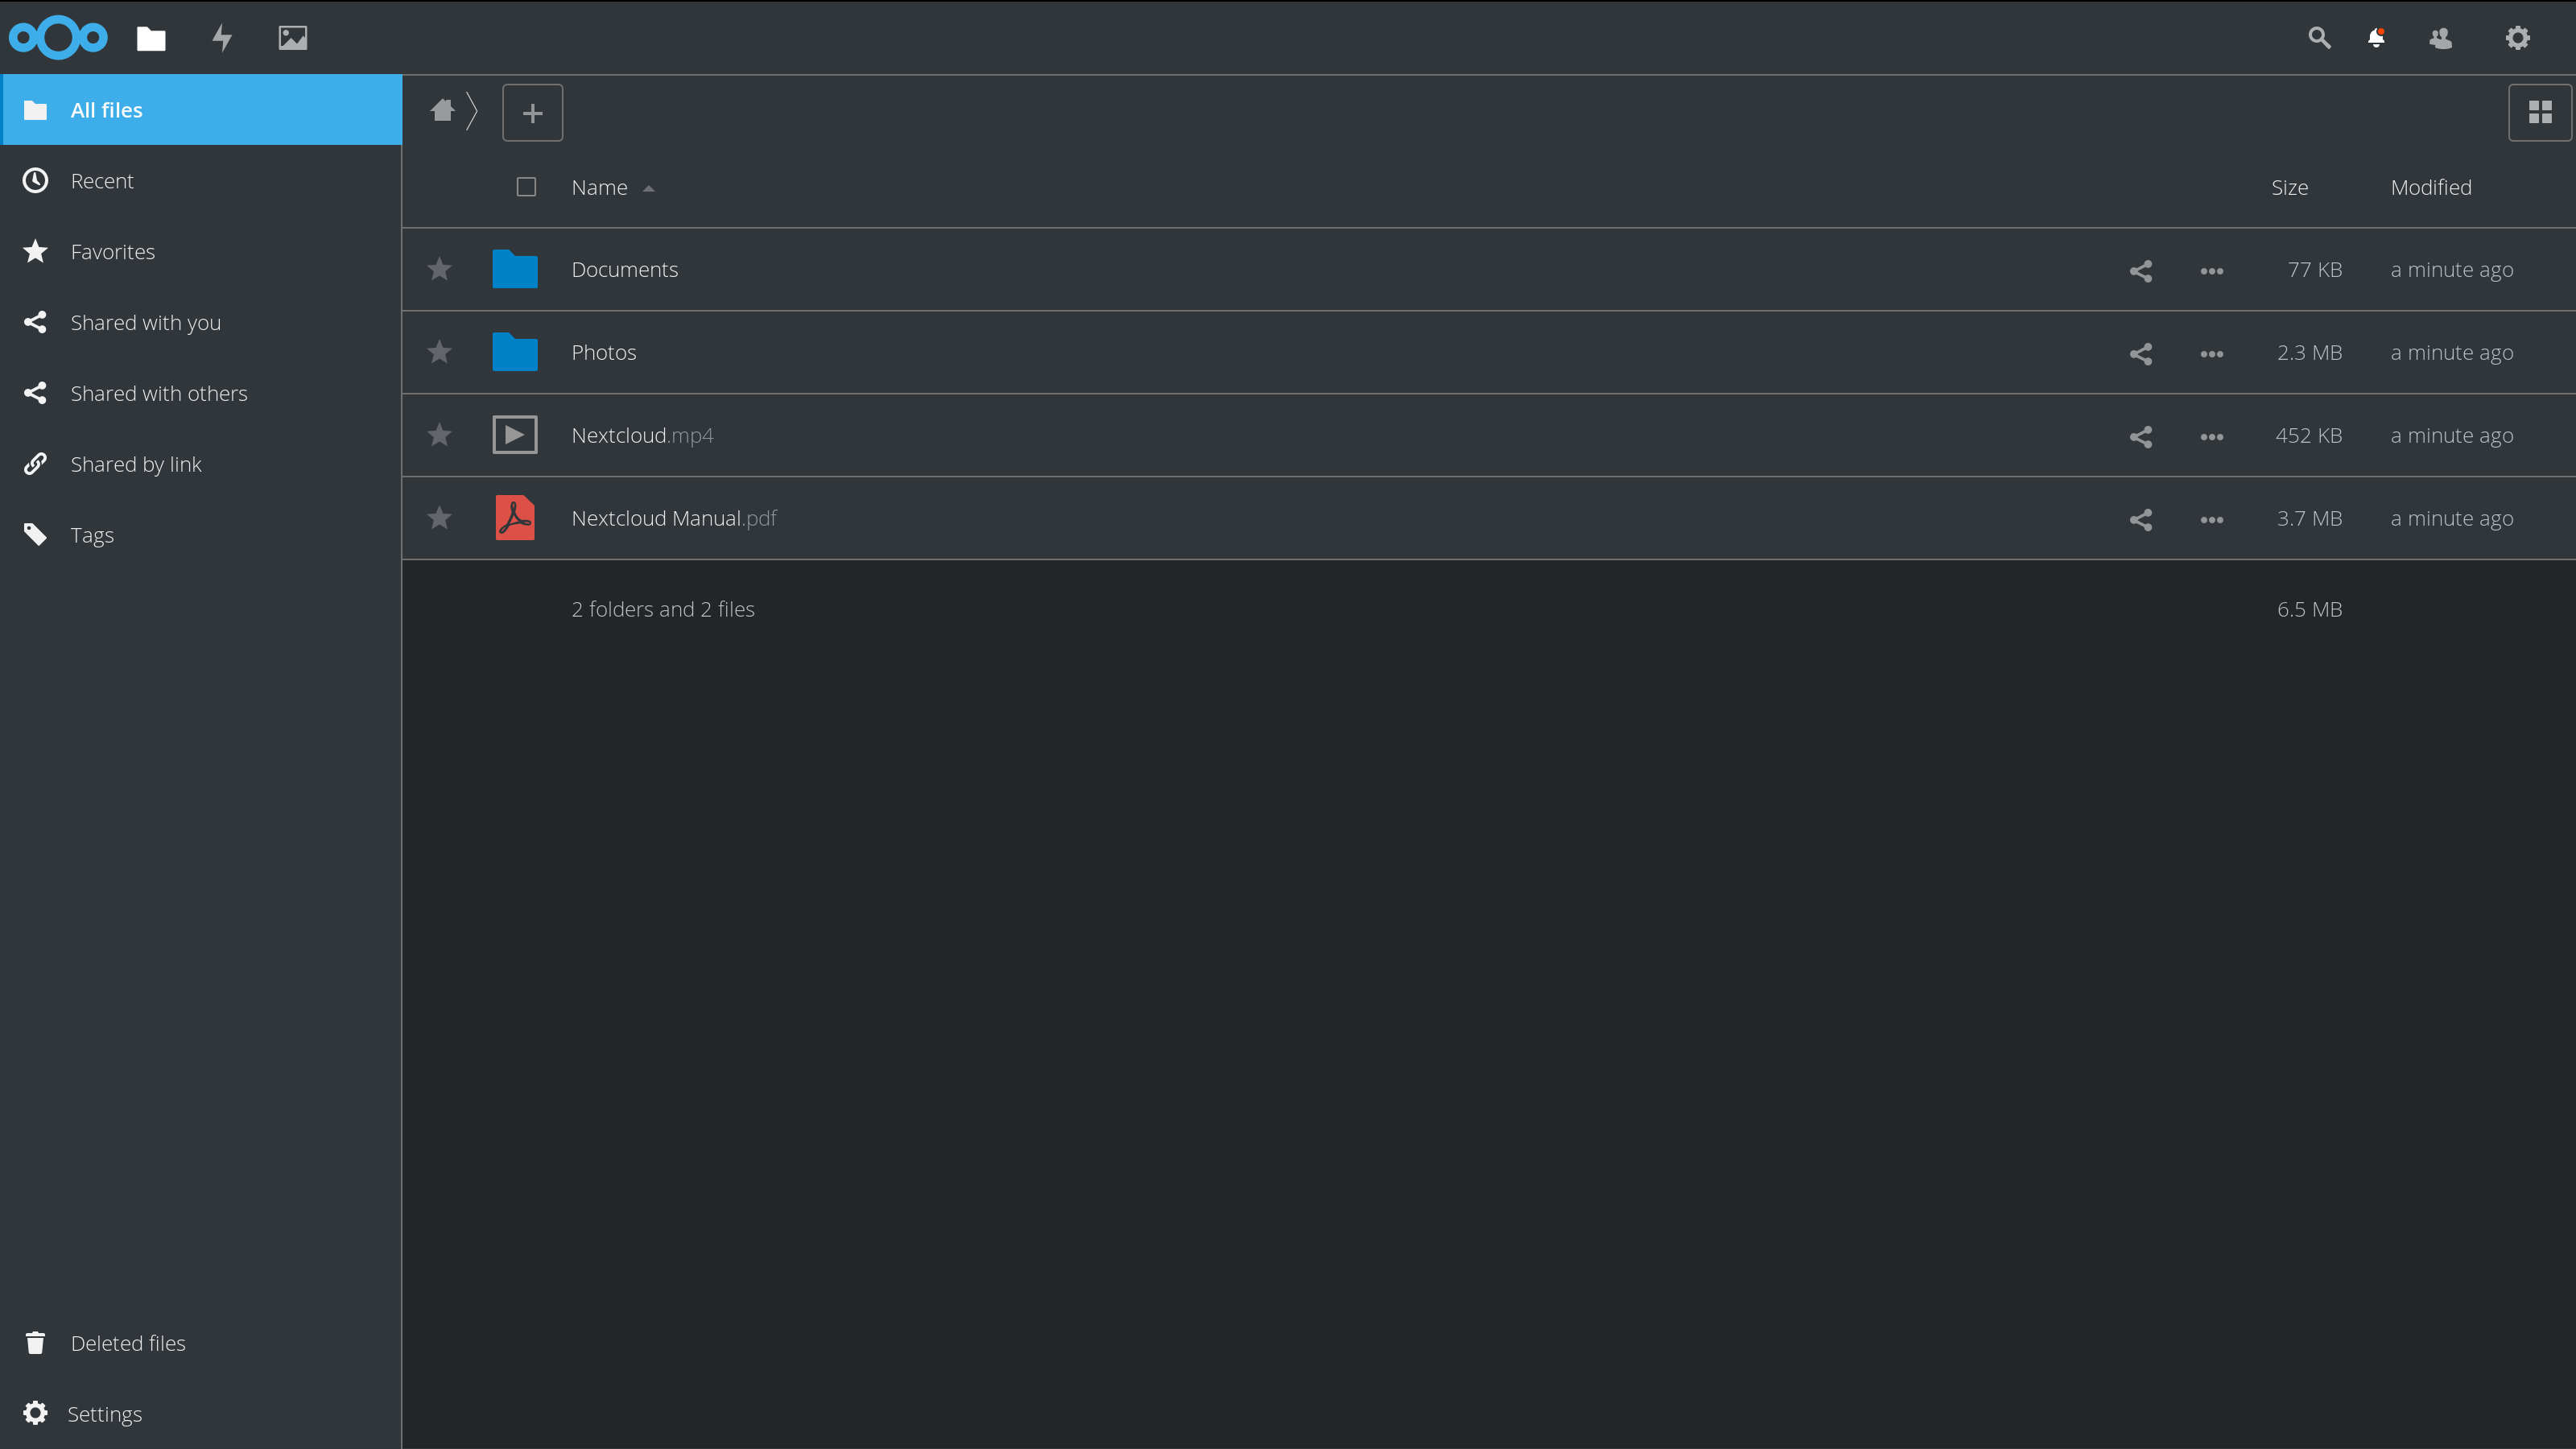Open more actions for Nextcloud Manual.pdf
The height and width of the screenshot is (1449, 2576).
coord(2212,520)
